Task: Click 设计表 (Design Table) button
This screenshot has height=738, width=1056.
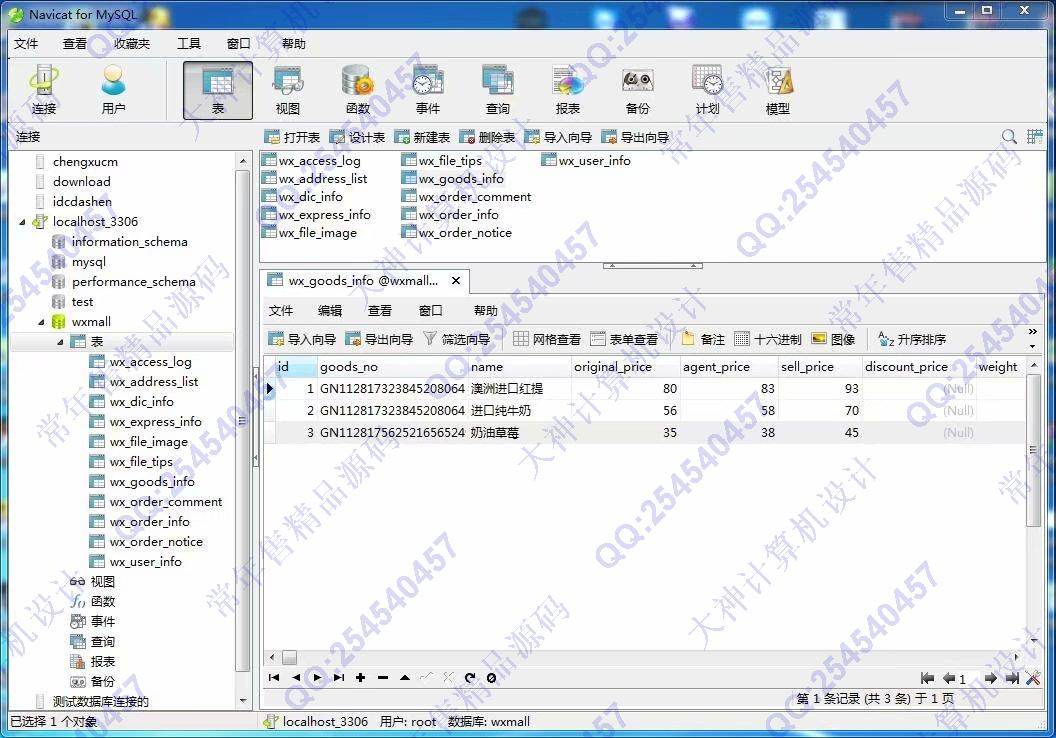Action: click(x=357, y=137)
